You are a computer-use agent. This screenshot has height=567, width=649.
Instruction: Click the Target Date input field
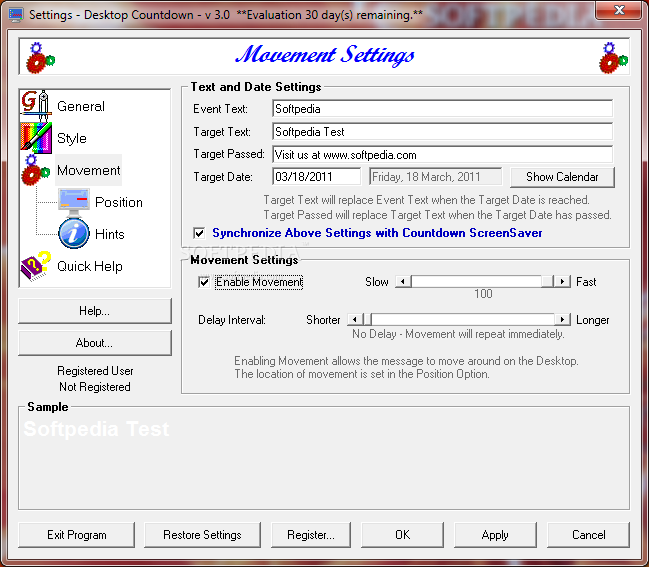317,177
